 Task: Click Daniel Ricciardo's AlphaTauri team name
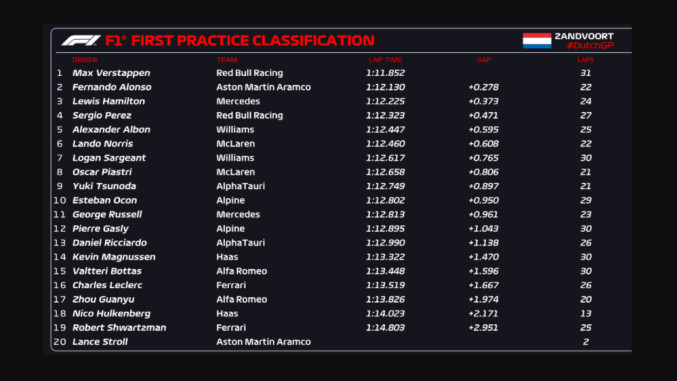(240, 243)
